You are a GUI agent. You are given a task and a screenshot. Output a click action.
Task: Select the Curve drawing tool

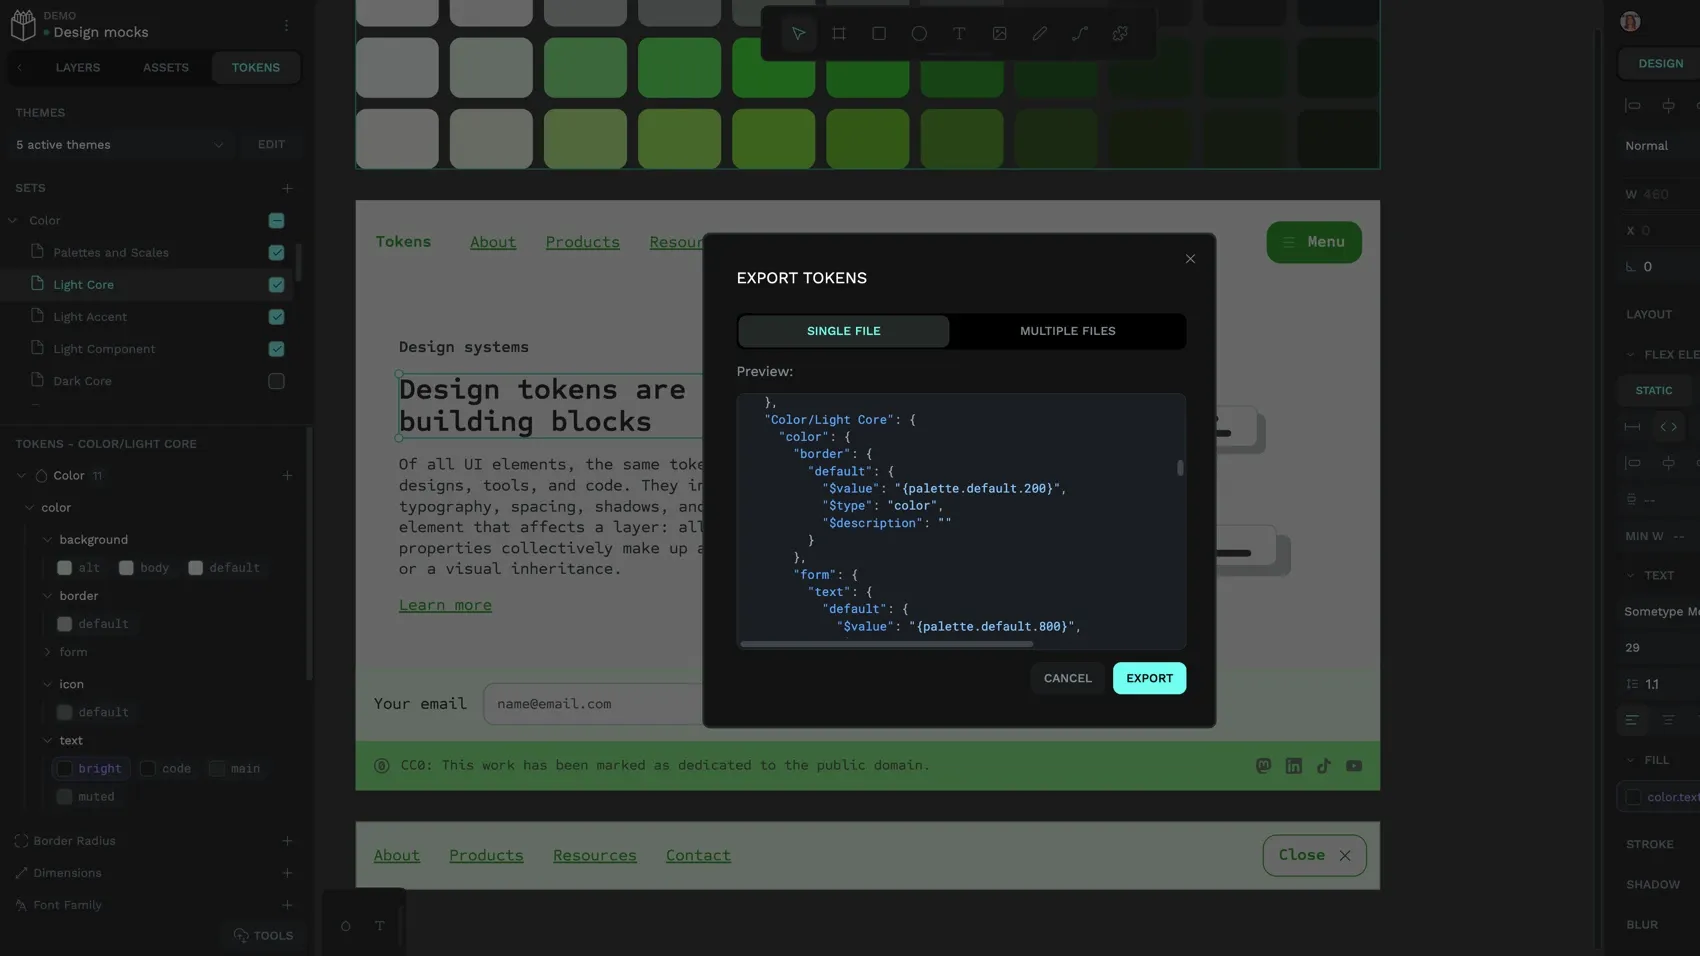[1079, 33]
